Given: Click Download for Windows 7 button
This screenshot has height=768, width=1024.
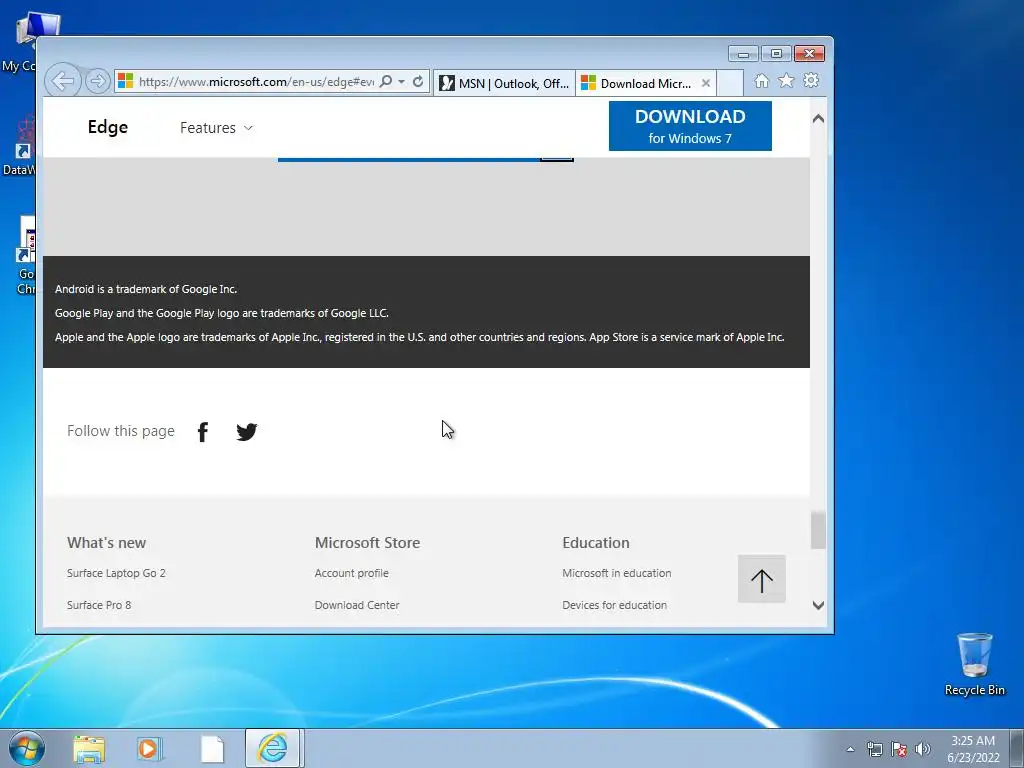Looking at the screenshot, I should tap(690, 126).
